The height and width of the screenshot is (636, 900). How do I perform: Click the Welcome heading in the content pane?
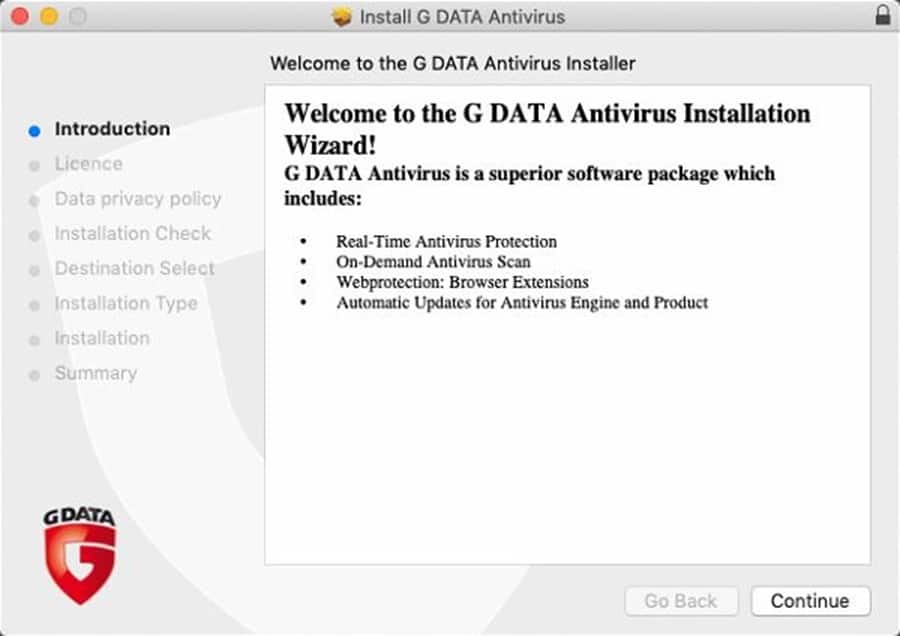click(x=545, y=114)
